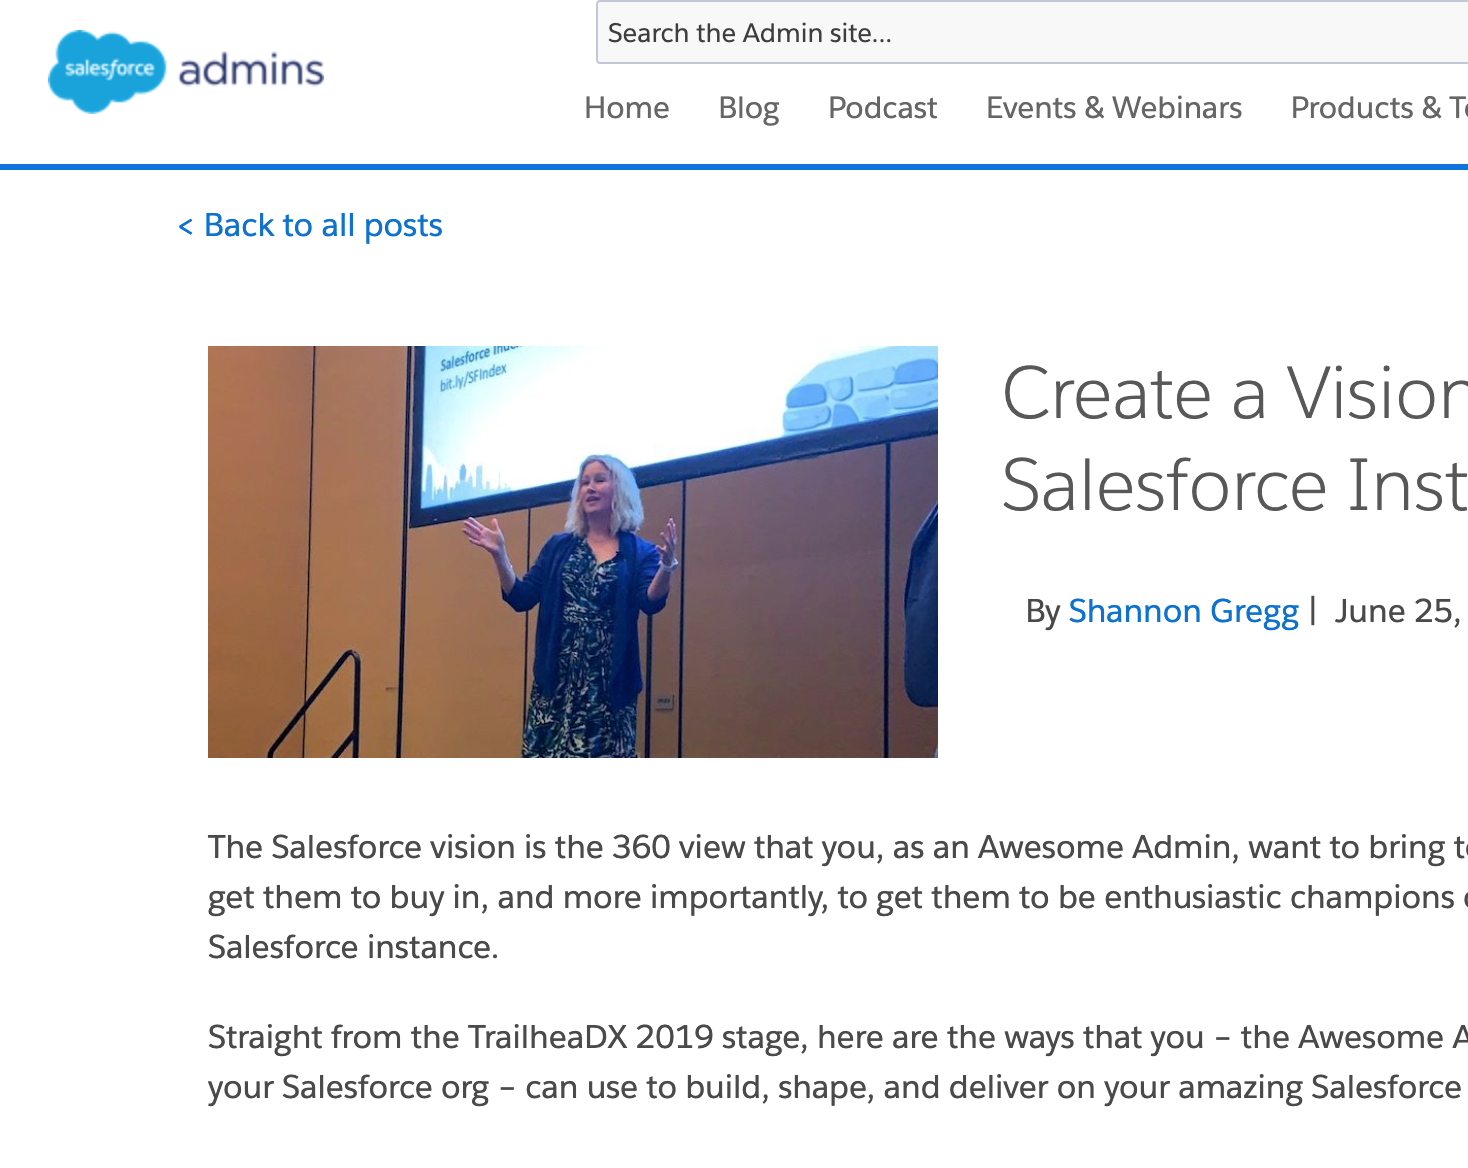Open the Products menu item
The height and width of the screenshot is (1168, 1468).
[1379, 108]
